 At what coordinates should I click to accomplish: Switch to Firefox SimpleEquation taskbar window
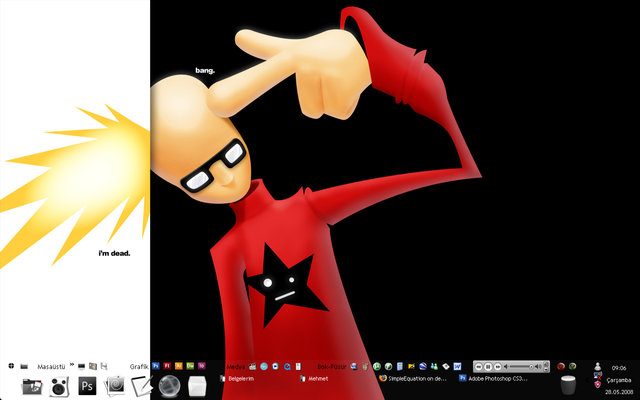(x=413, y=379)
